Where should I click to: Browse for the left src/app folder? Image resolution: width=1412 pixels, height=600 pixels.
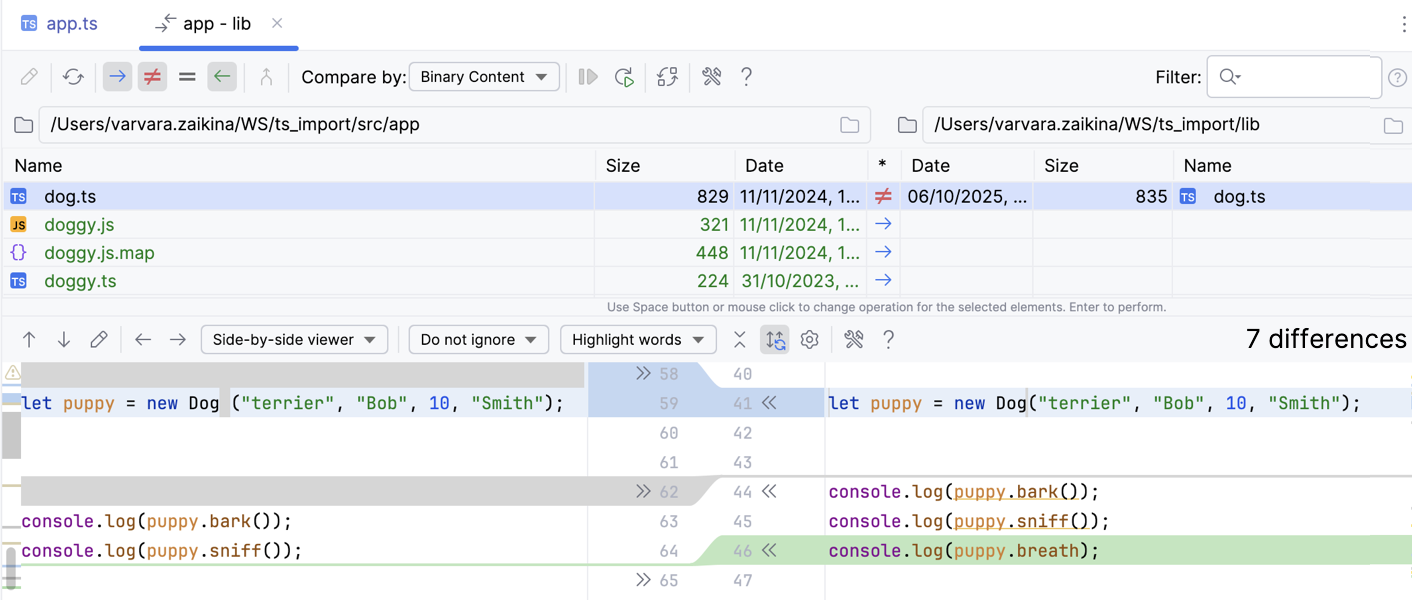pyautogui.click(x=849, y=125)
